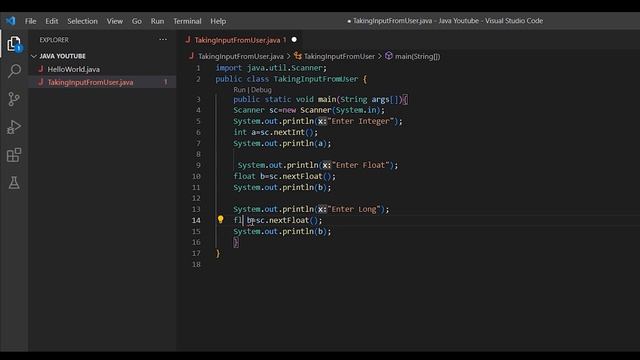Click the class icon in breadcrumb
This screenshot has width=640, height=360.
[298, 56]
